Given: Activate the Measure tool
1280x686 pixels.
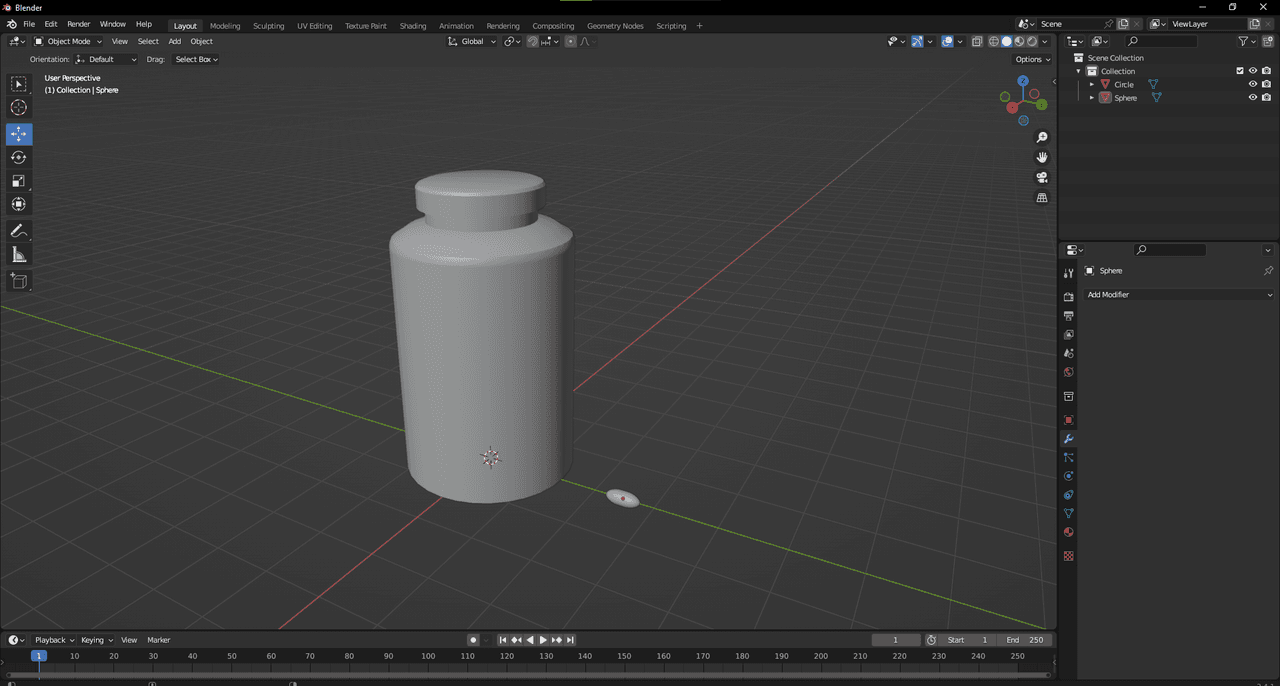Looking at the screenshot, I should point(19,255).
